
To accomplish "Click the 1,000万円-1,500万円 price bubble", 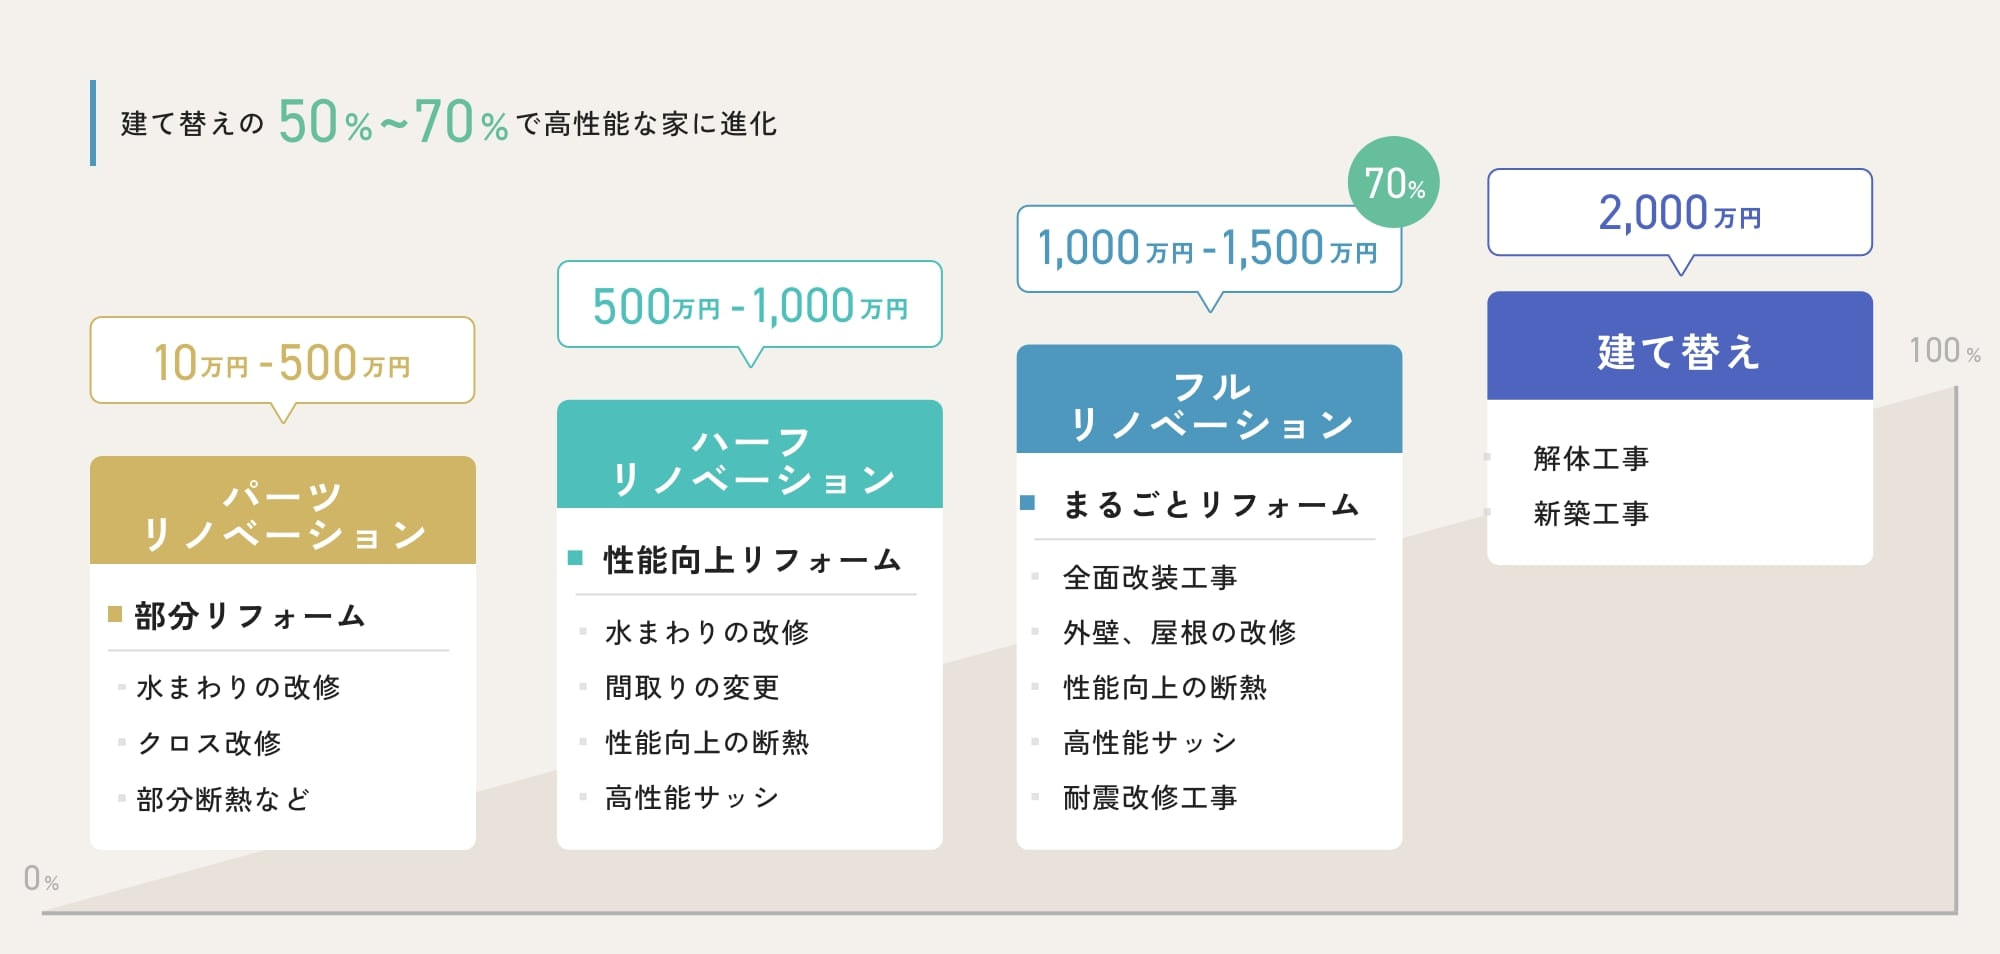I will click(1209, 249).
